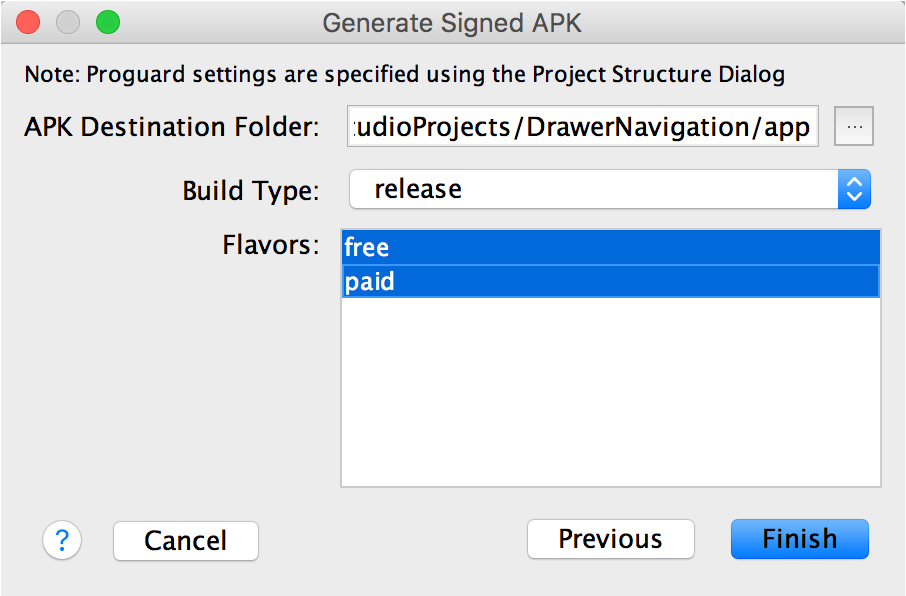Click the Flavors label

click(x=270, y=245)
